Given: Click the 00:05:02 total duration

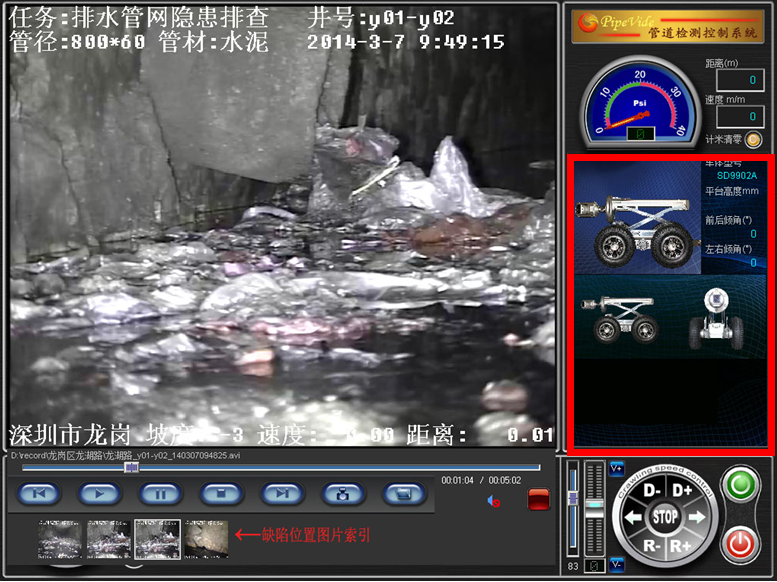Looking at the screenshot, I should (504, 480).
